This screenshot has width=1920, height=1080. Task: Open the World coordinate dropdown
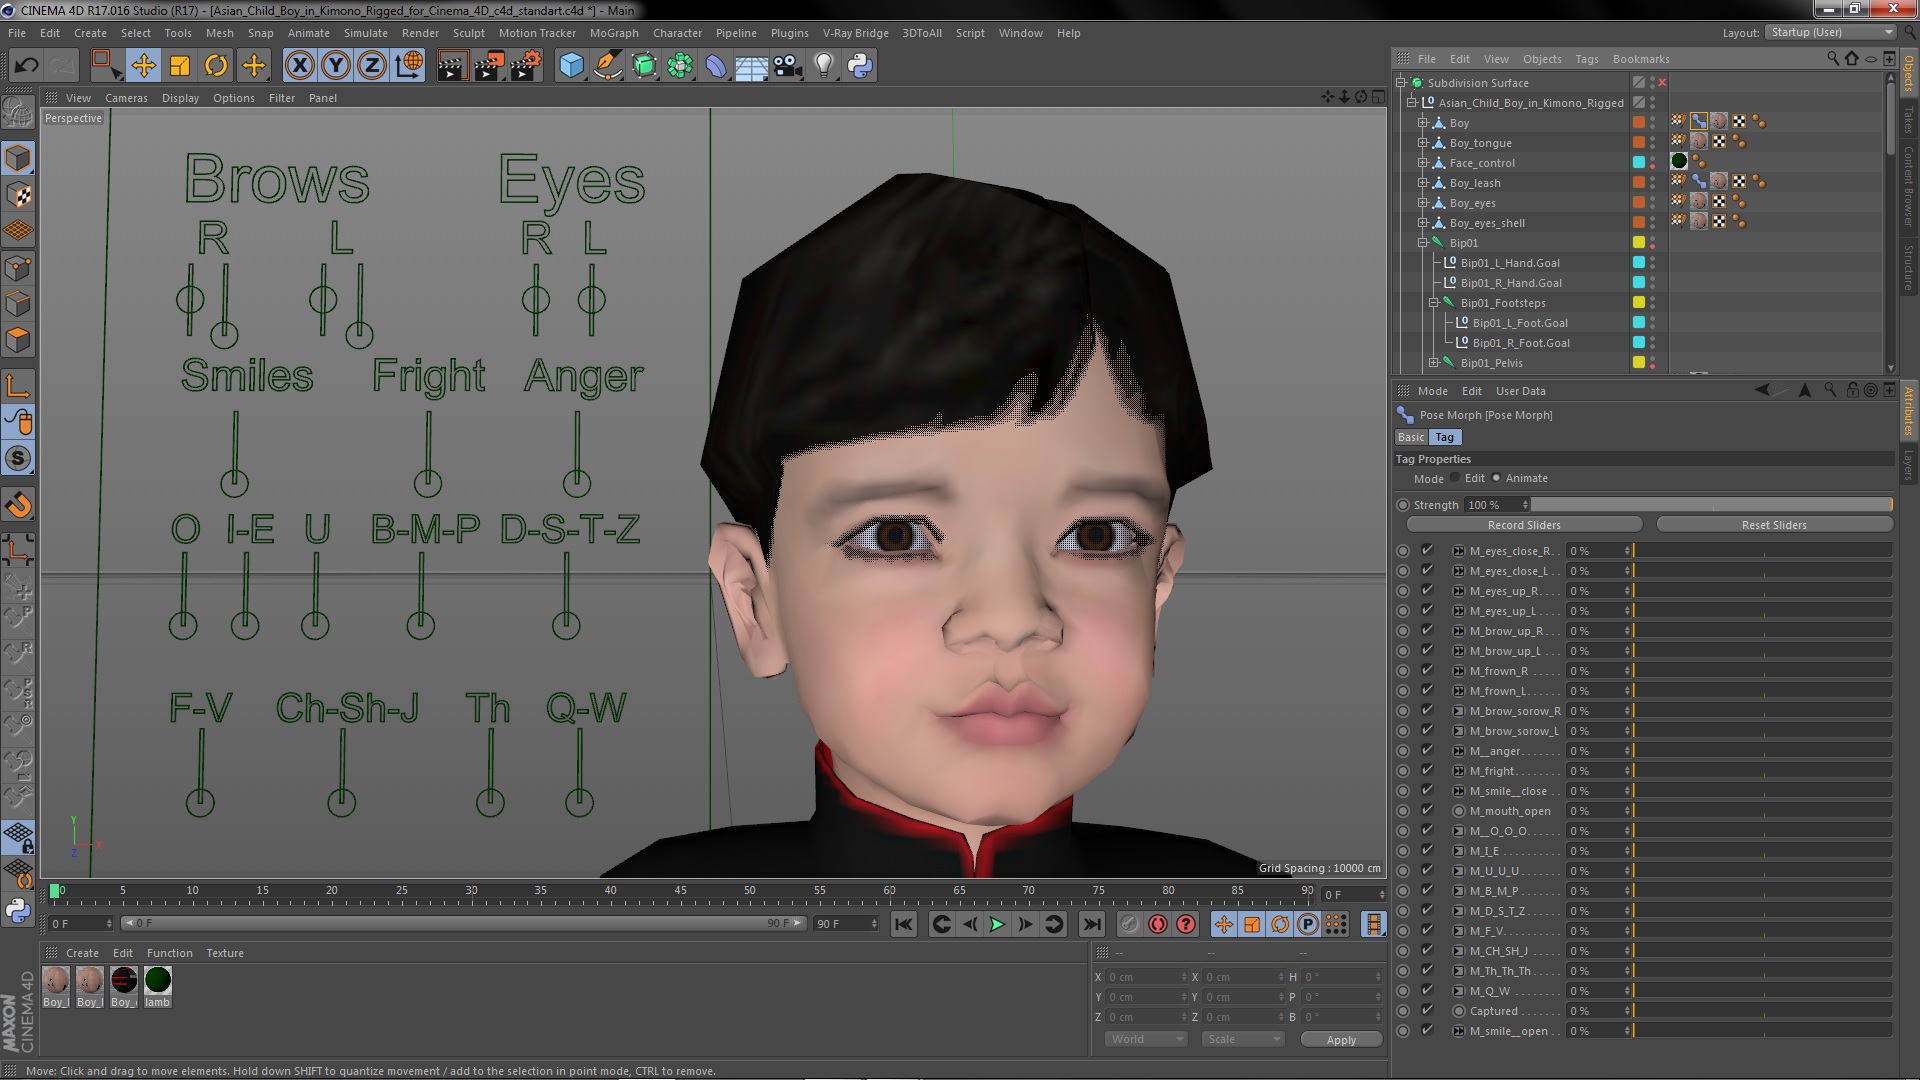(1145, 1039)
